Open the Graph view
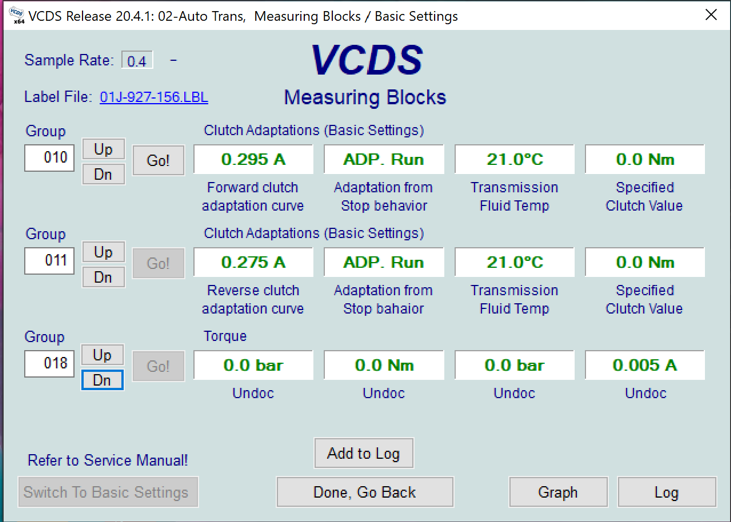The width and height of the screenshot is (731, 522). [558, 492]
